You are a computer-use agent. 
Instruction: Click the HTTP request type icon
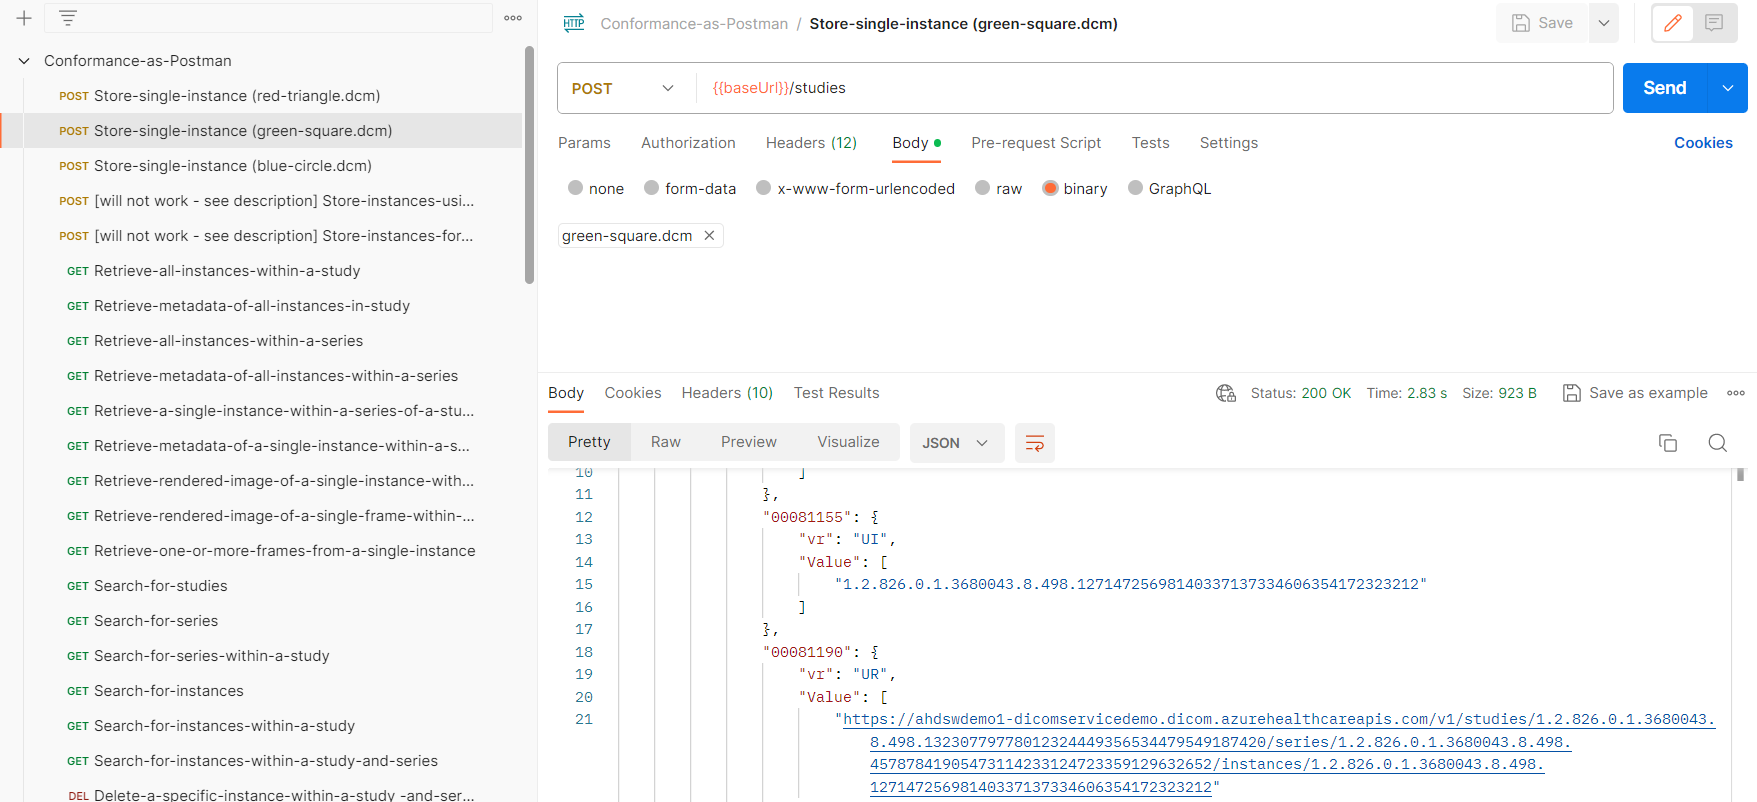tap(574, 23)
